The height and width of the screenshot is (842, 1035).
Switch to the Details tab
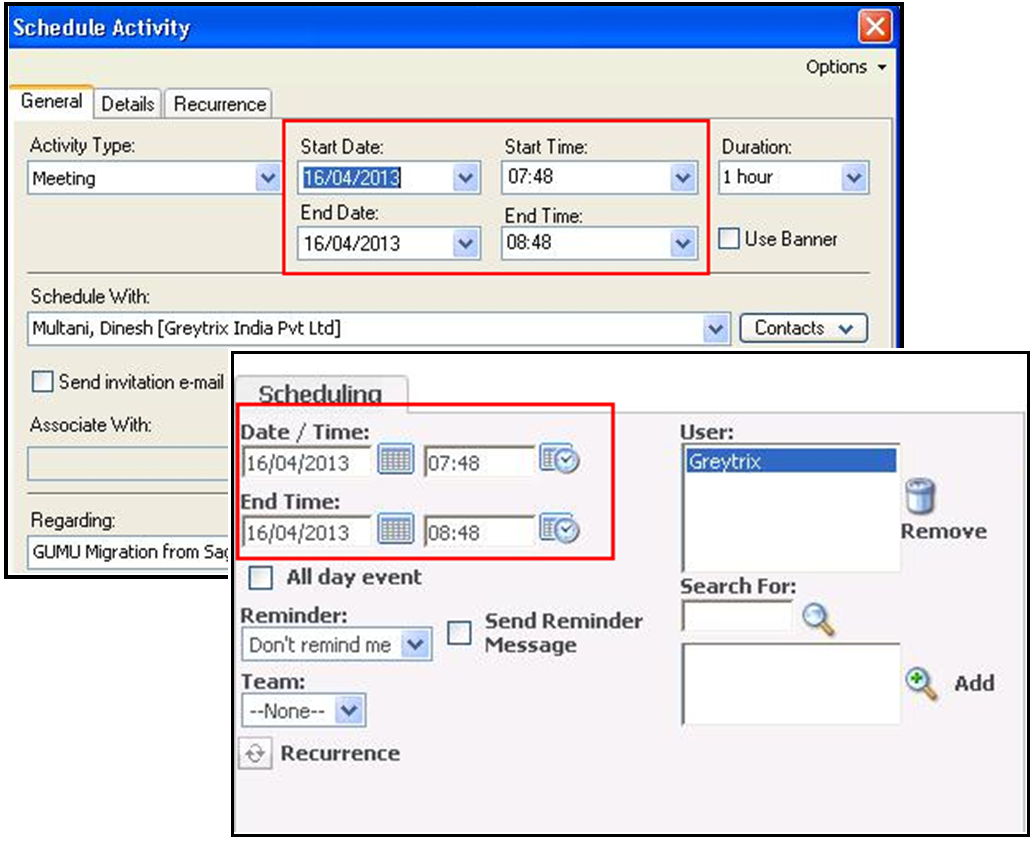pos(127,104)
